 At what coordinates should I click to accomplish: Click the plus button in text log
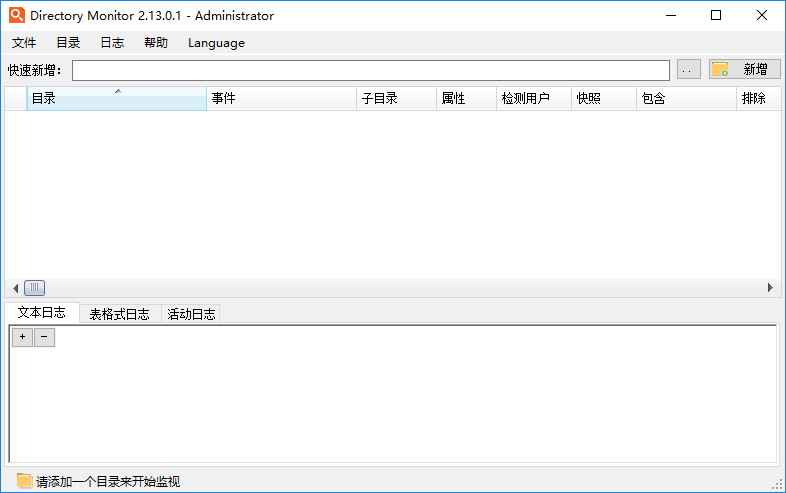(x=22, y=338)
